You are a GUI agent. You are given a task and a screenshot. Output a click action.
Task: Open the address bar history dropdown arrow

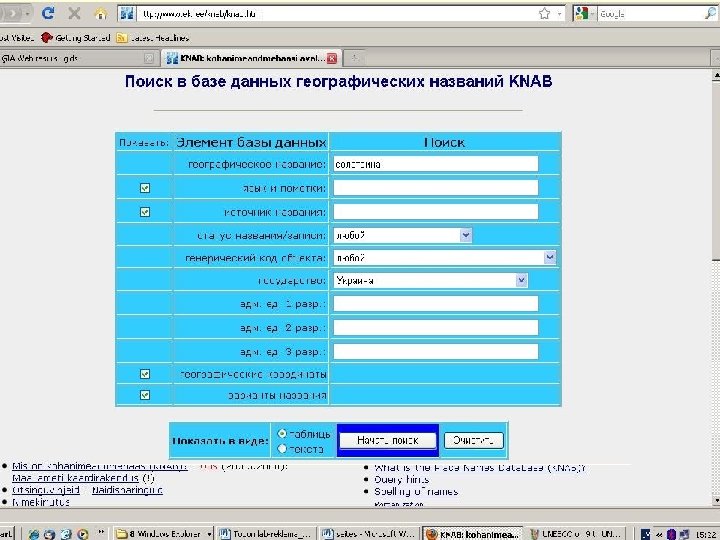point(560,14)
